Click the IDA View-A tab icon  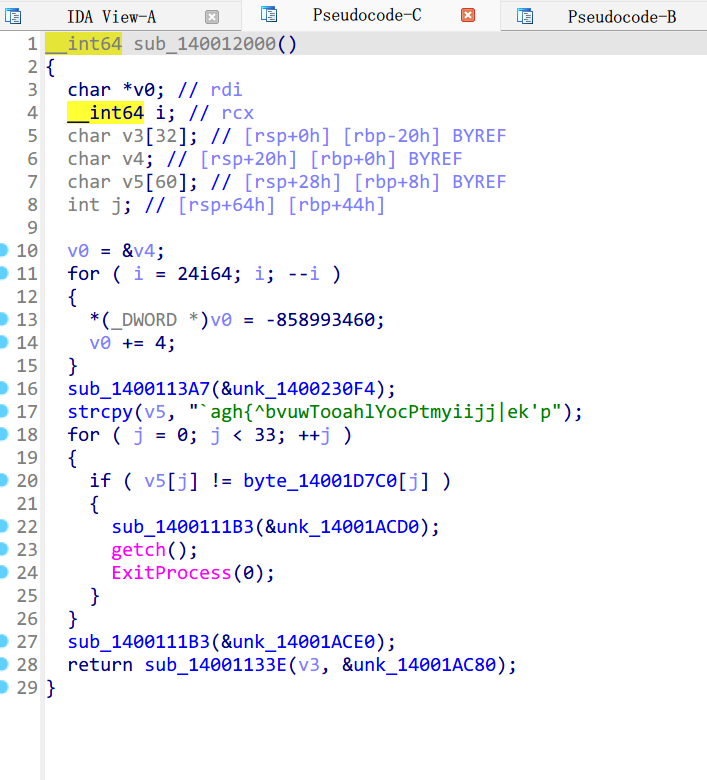point(13,16)
